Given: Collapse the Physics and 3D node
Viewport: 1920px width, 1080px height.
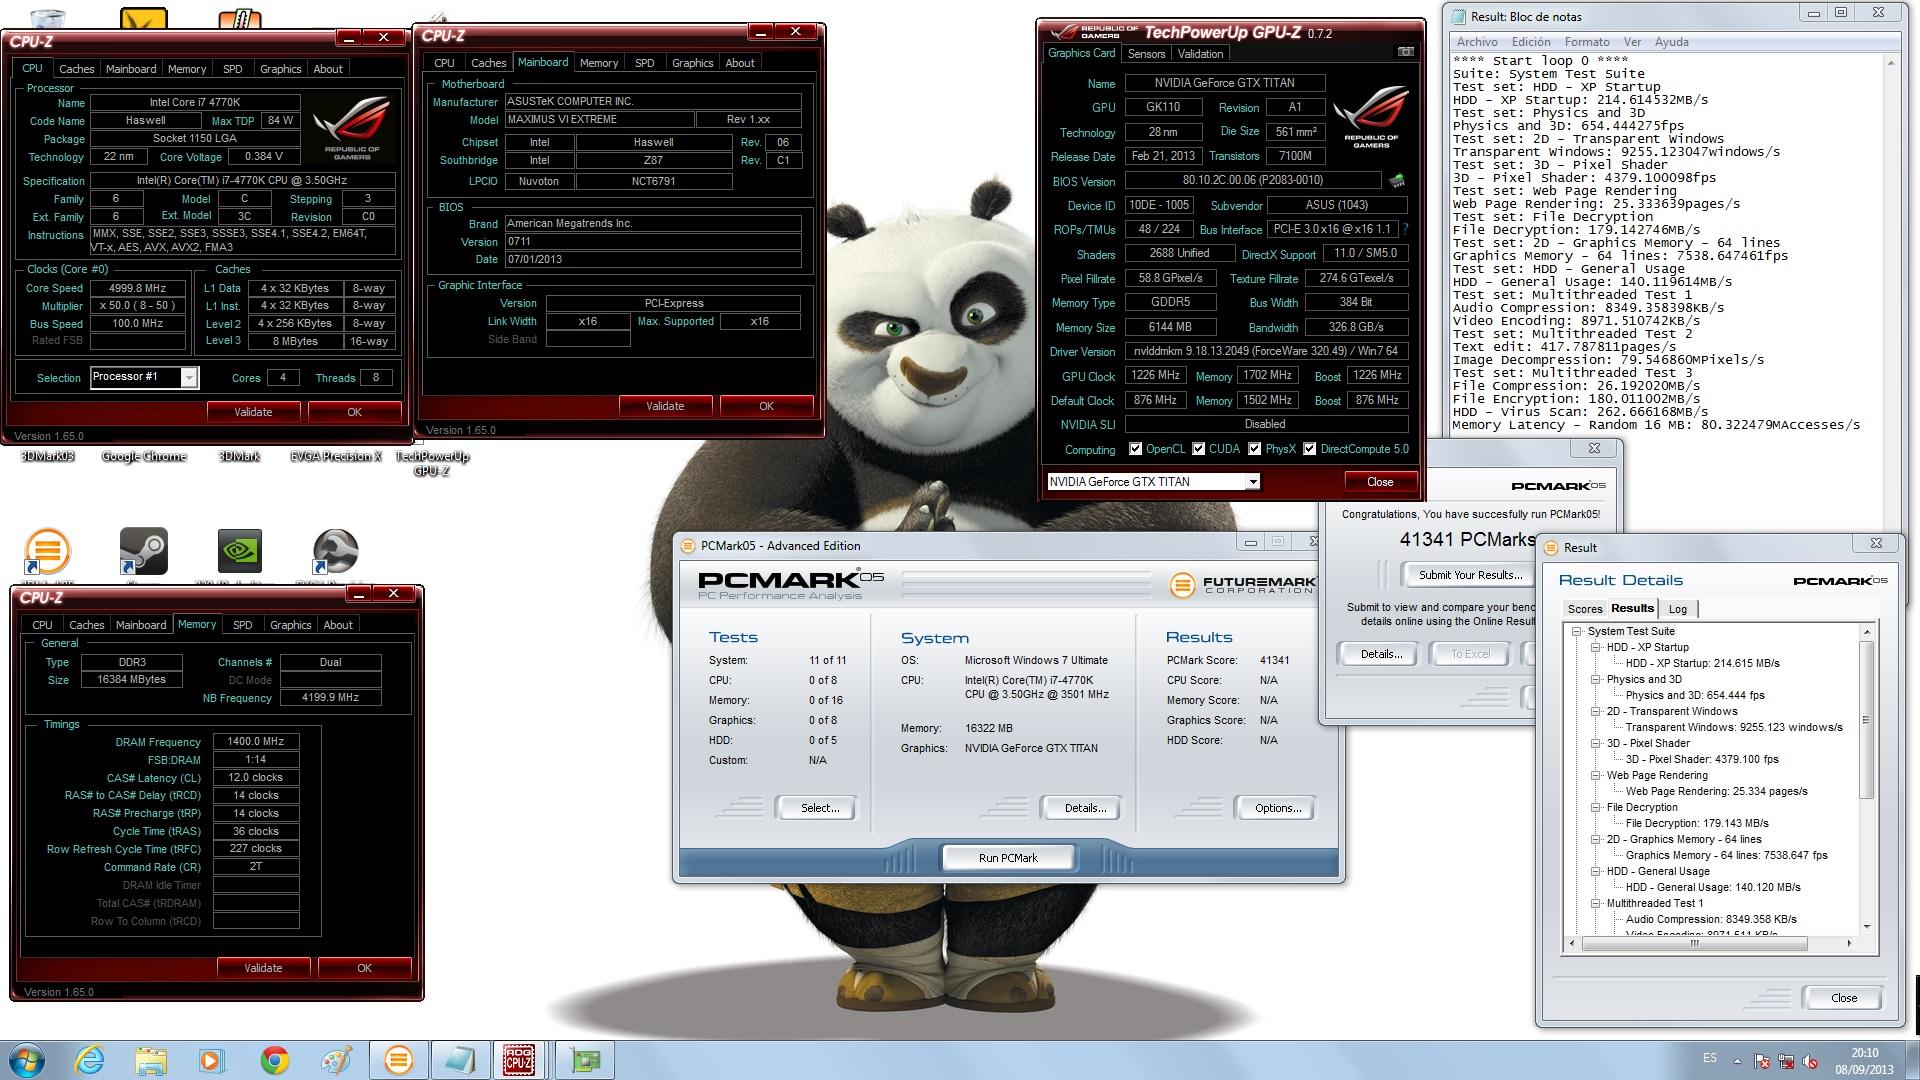Looking at the screenshot, I should point(1596,679).
